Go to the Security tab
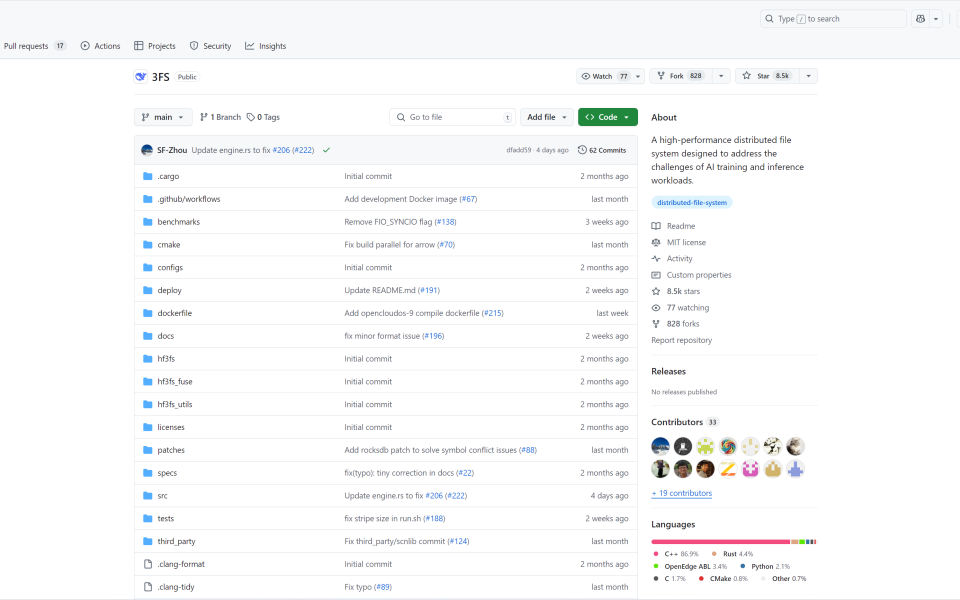 click(x=211, y=46)
